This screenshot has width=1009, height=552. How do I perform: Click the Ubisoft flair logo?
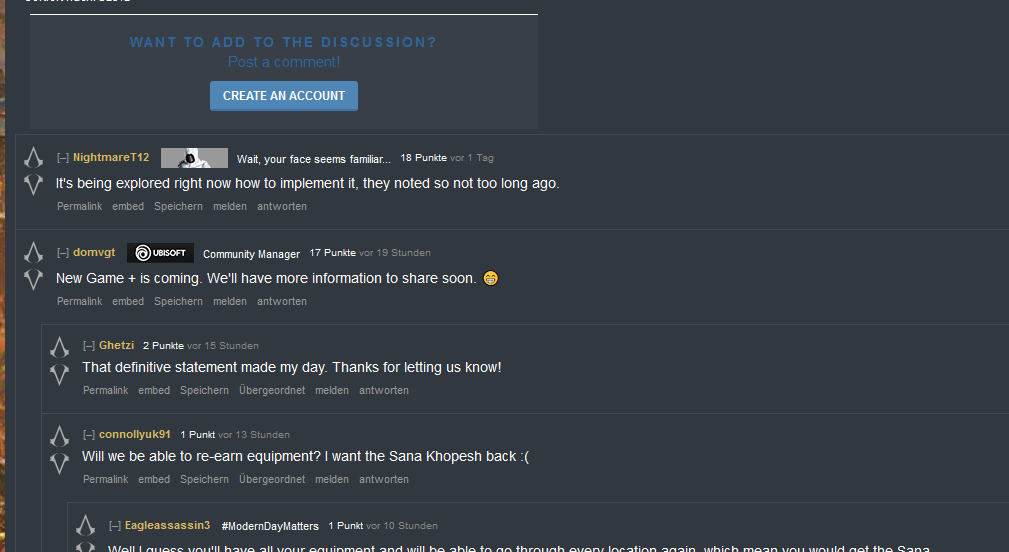tap(160, 253)
